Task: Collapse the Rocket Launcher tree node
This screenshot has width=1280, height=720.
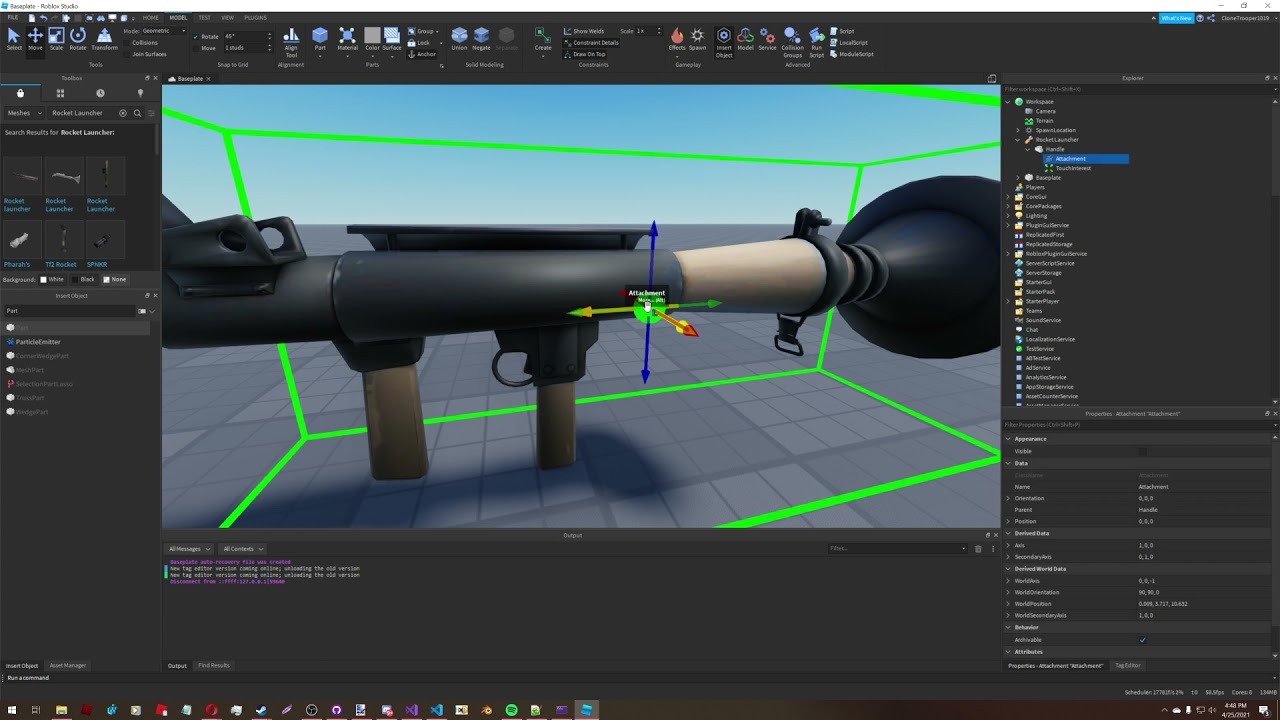Action: coord(1018,140)
